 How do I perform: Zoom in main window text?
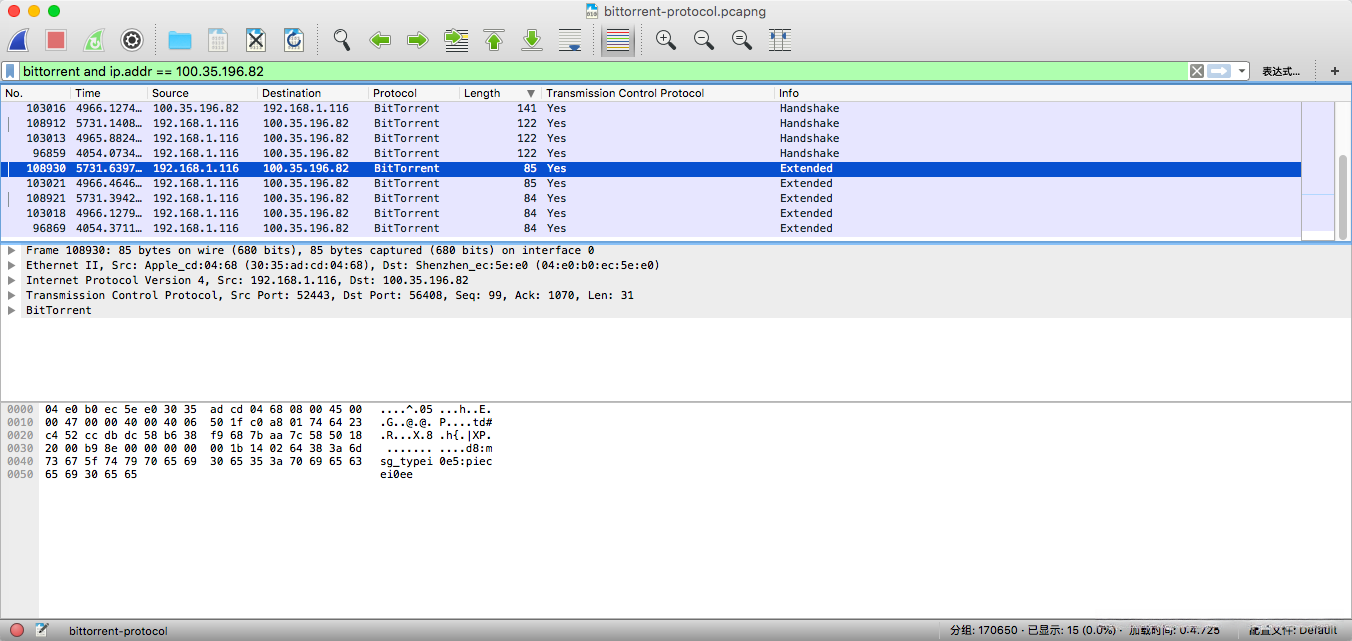click(x=666, y=41)
